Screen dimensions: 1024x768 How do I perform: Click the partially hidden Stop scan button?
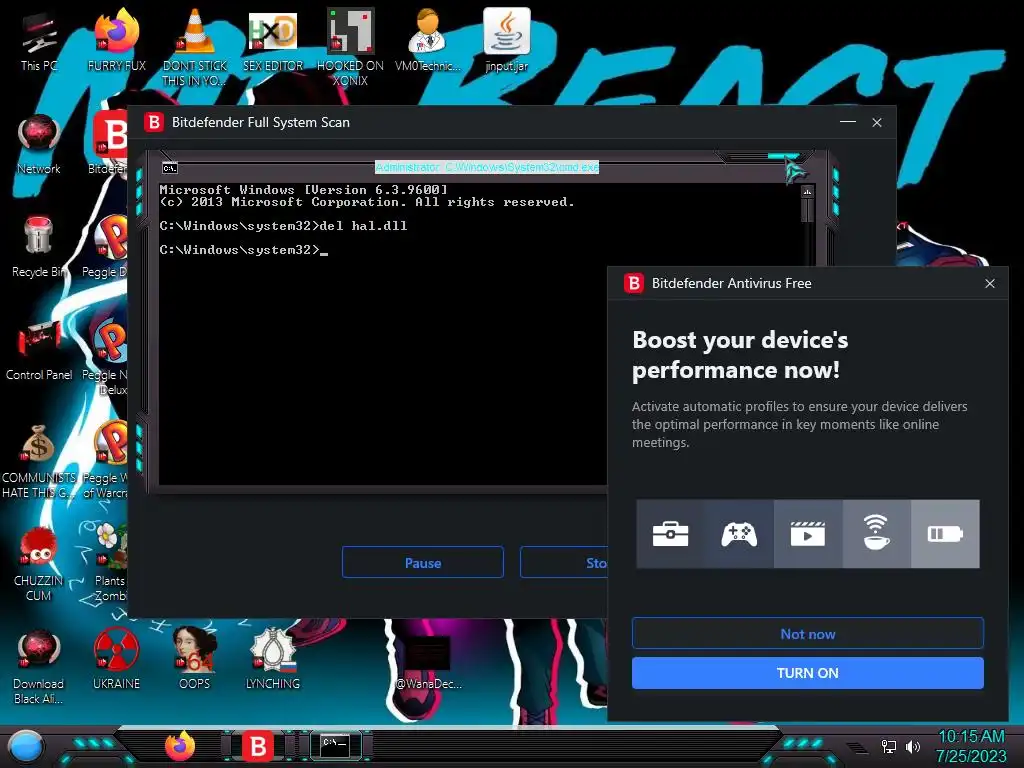(x=564, y=562)
